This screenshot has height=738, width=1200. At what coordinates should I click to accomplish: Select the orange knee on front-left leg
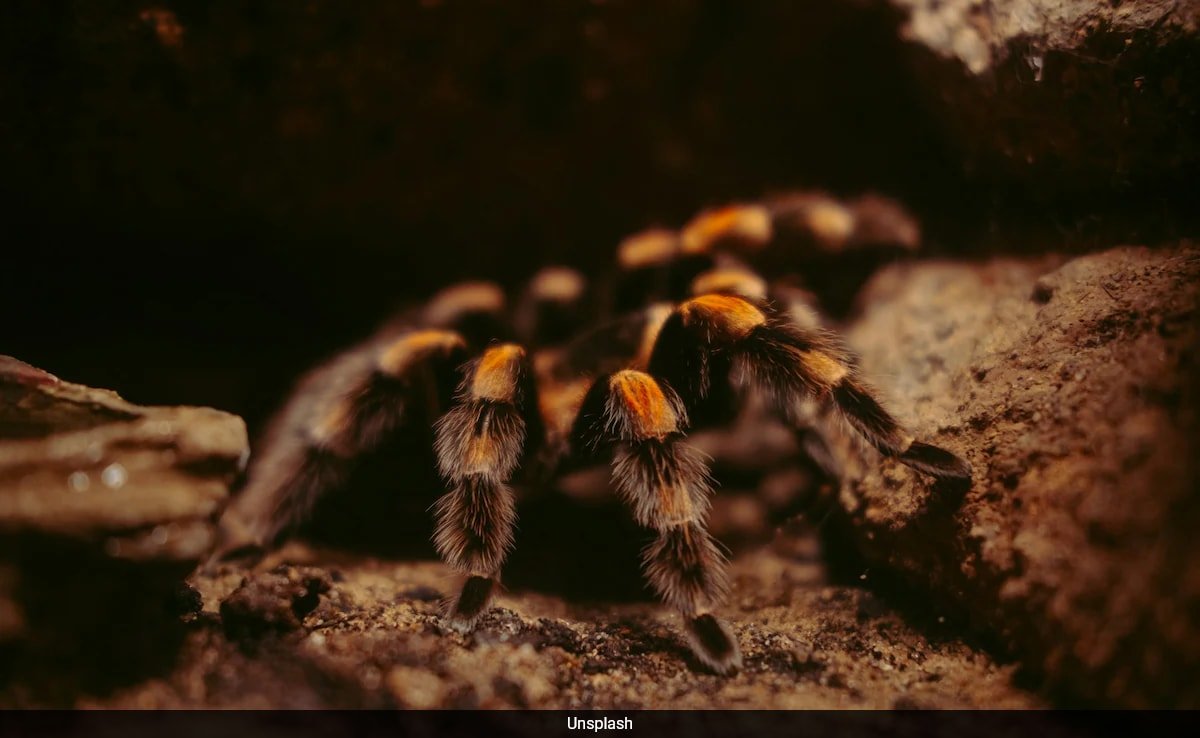(497, 372)
